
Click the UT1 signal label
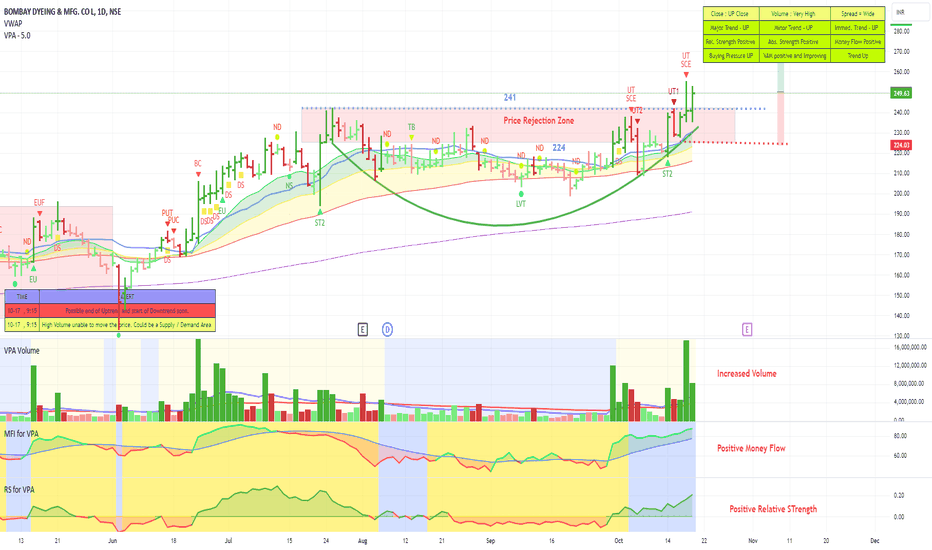(x=673, y=92)
